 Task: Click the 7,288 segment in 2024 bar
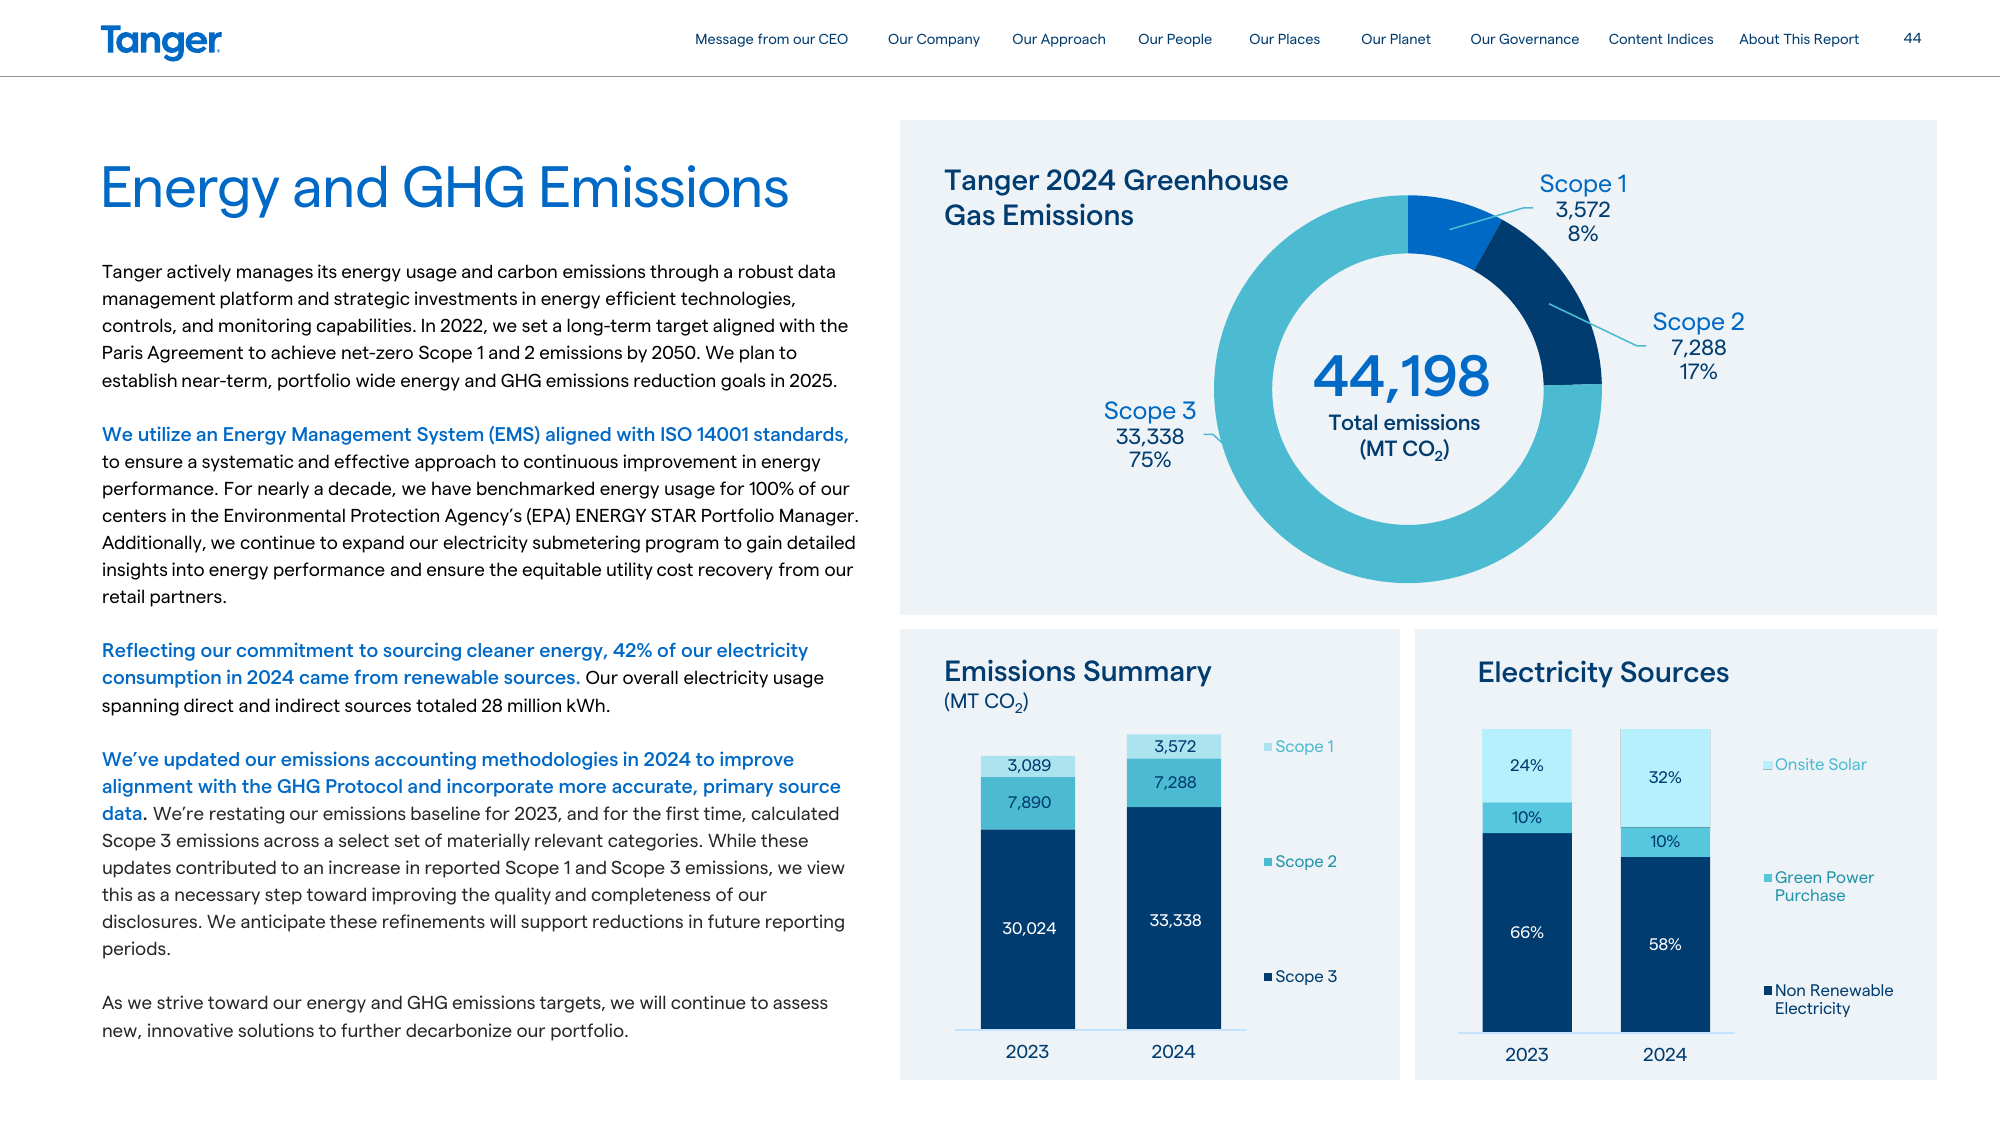tap(1174, 783)
